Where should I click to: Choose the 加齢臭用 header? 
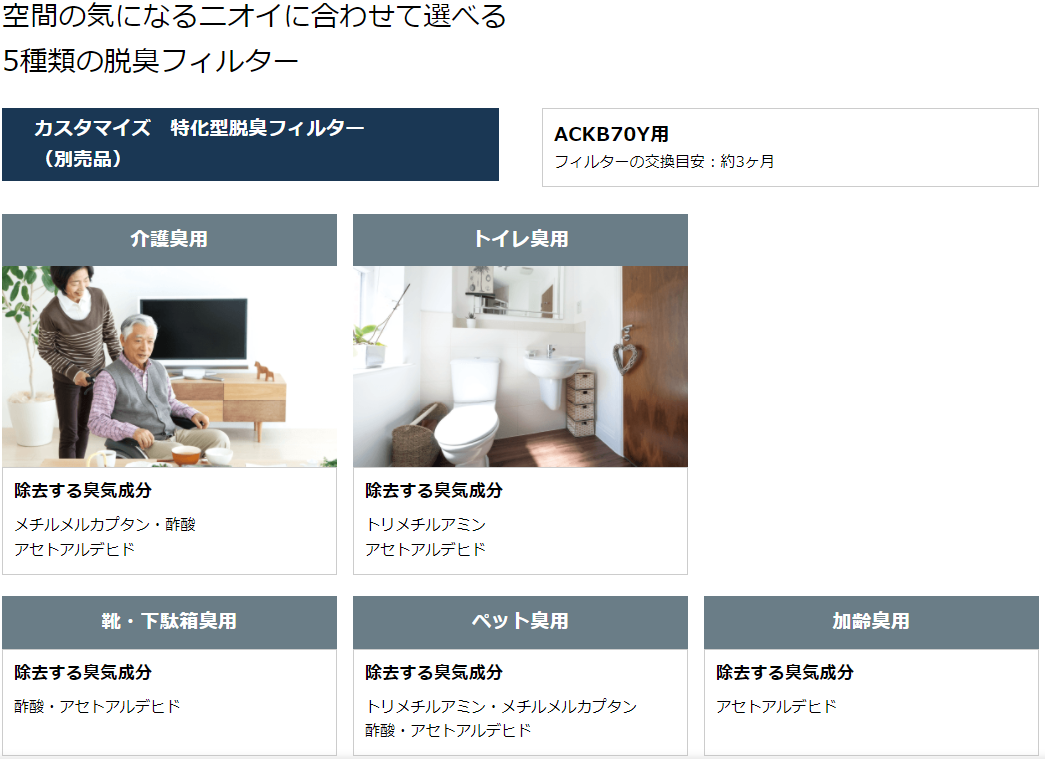pos(871,622)
